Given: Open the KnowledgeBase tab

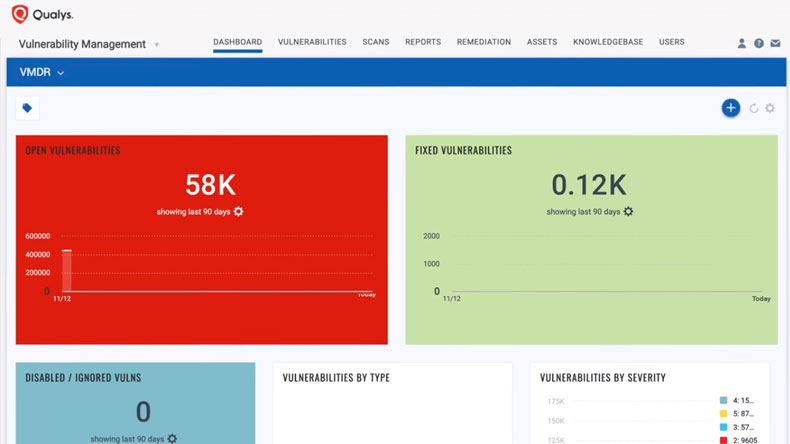Looking at the screenshot, I should (x=608, y=42).
